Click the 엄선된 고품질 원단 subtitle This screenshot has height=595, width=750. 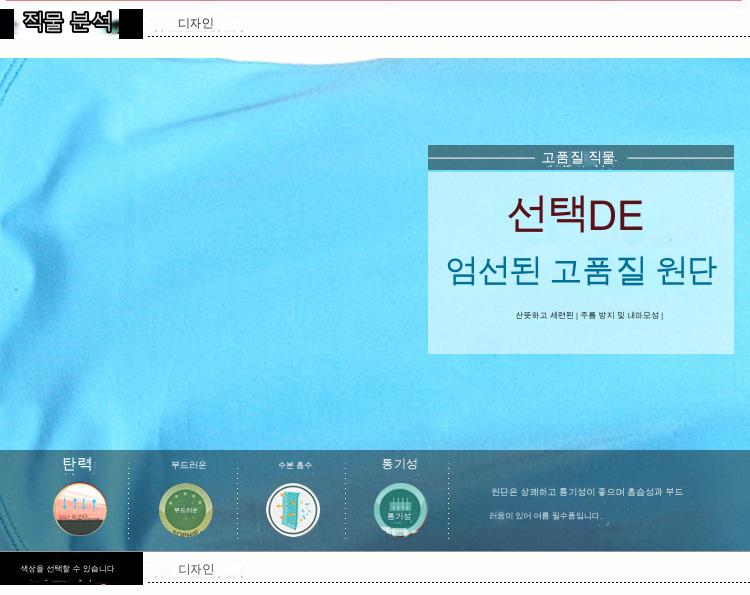pos(581,271)
